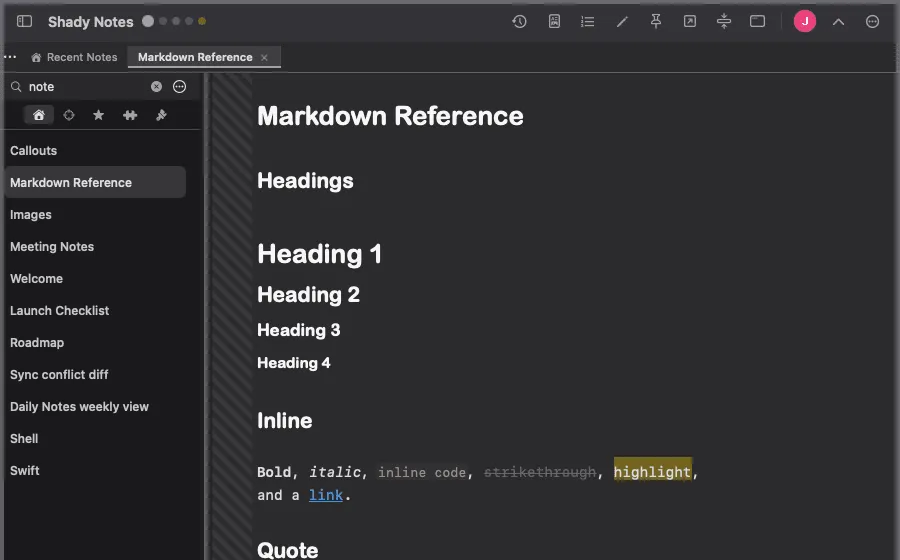Image resolution: width=900 pixels, height=560 pixels.
Task: Click the 'Heading 2' line
Action: point(308,295)
